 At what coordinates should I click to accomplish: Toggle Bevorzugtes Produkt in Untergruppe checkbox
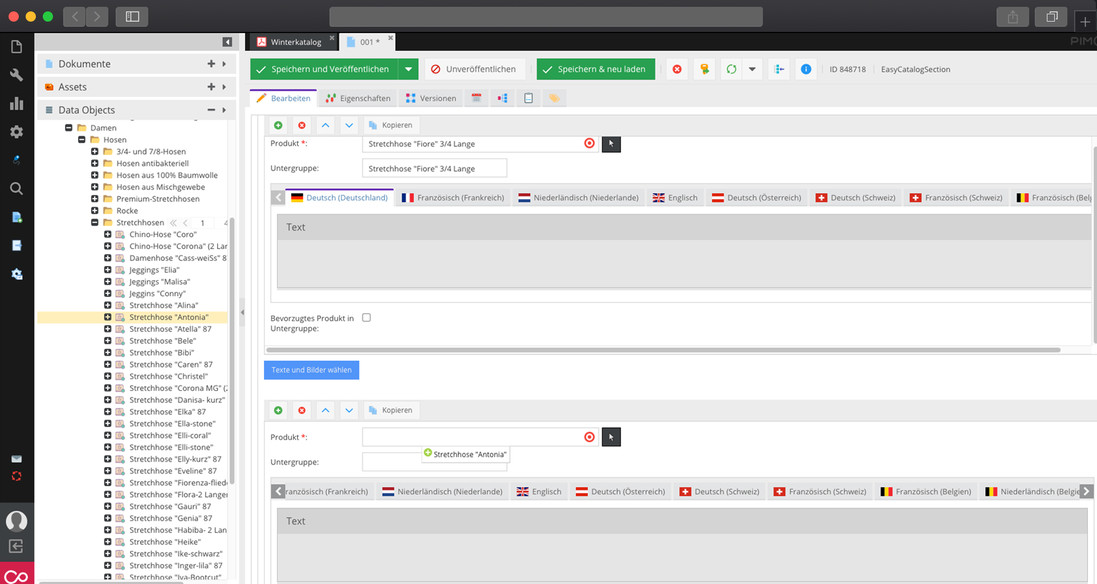click(x=366, y=318)
